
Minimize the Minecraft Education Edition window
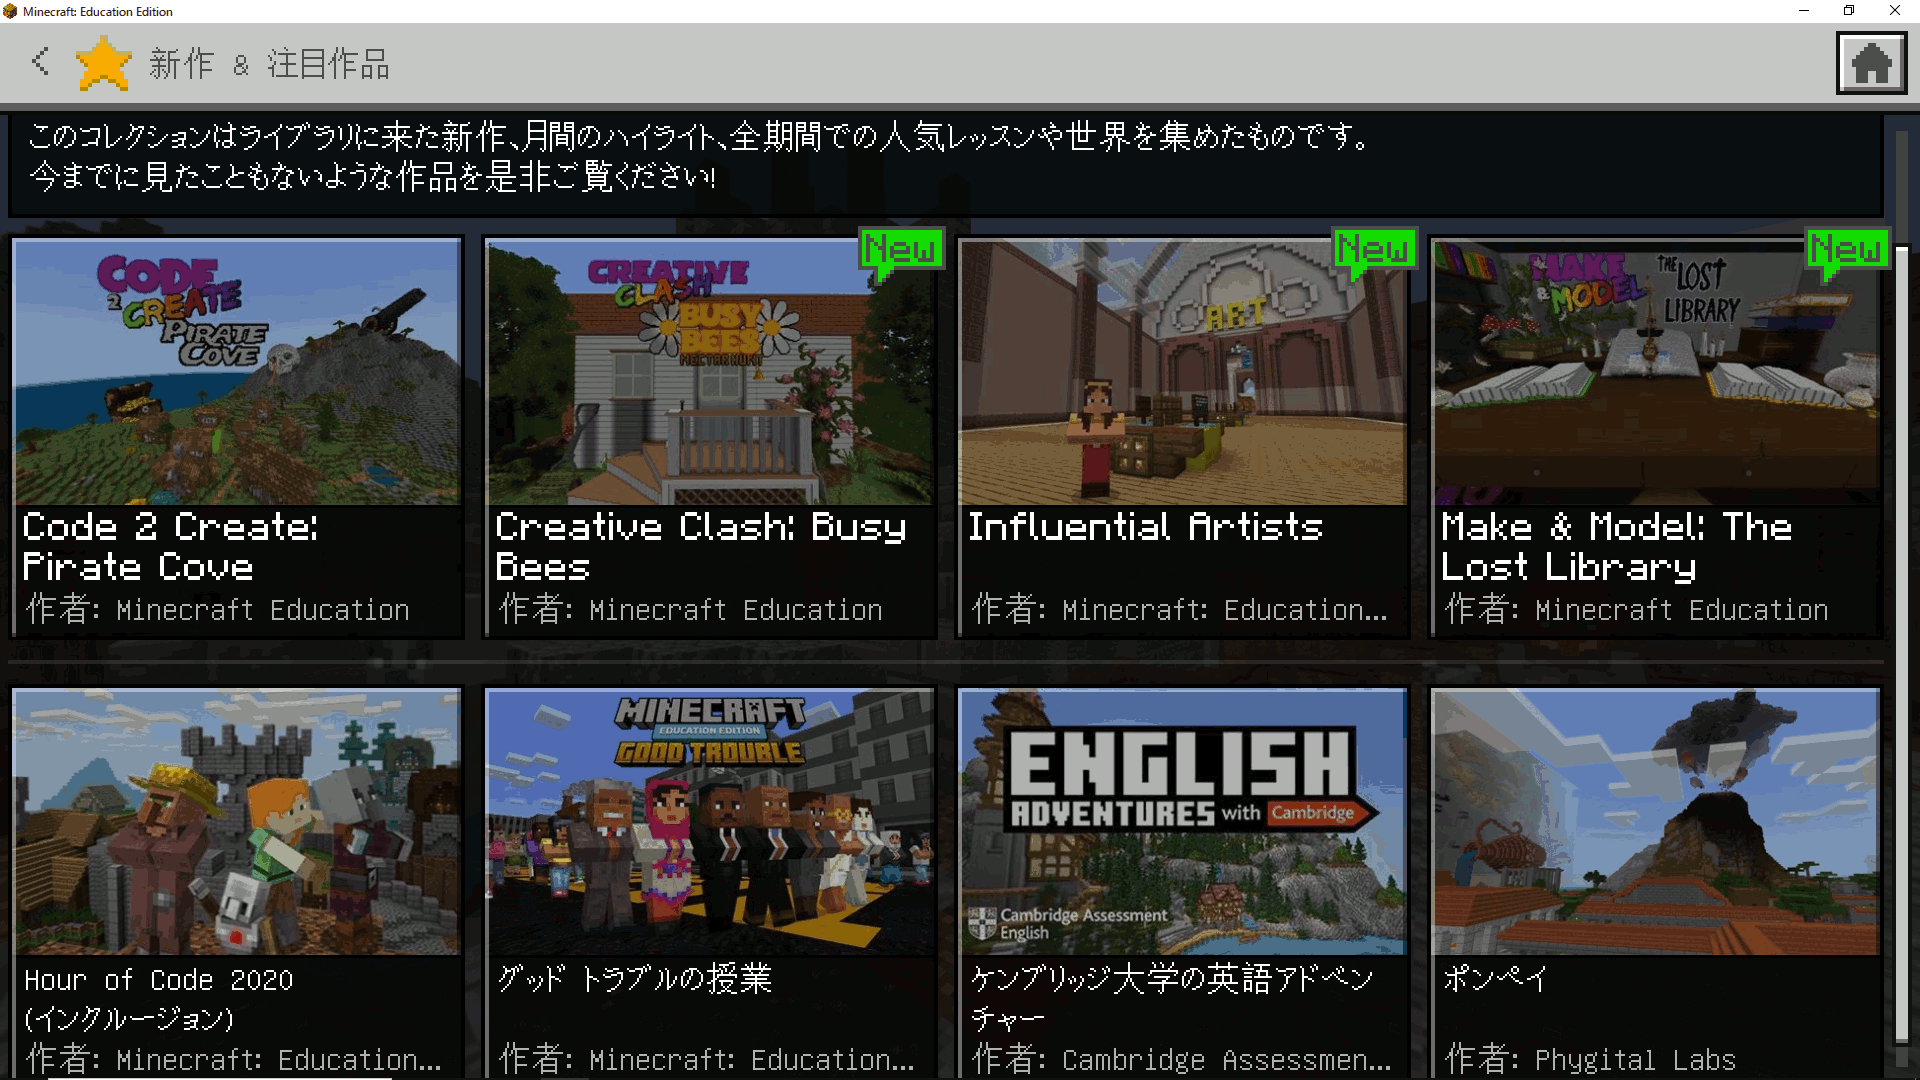click(x=1804, y=11)
